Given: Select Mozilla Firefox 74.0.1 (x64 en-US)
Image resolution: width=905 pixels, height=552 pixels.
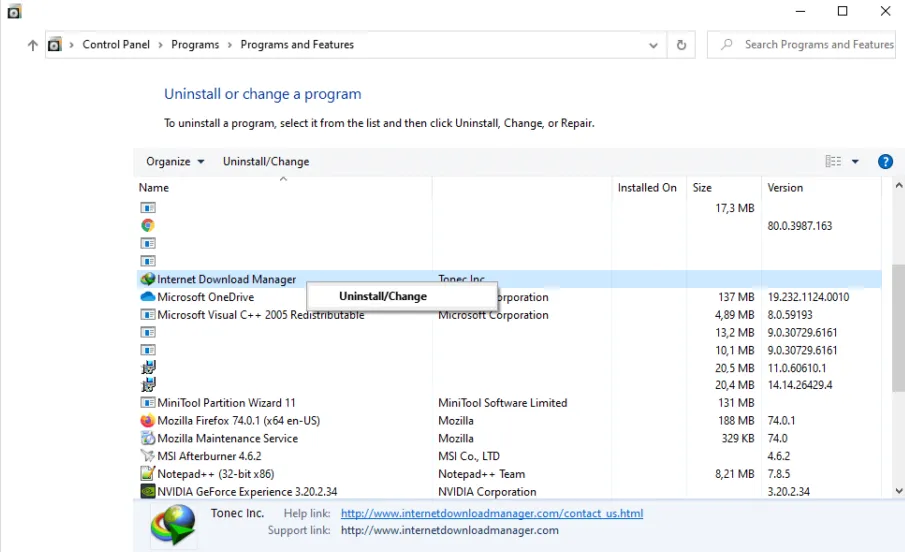Looking at the screenshot, I should tap(238, 420).
